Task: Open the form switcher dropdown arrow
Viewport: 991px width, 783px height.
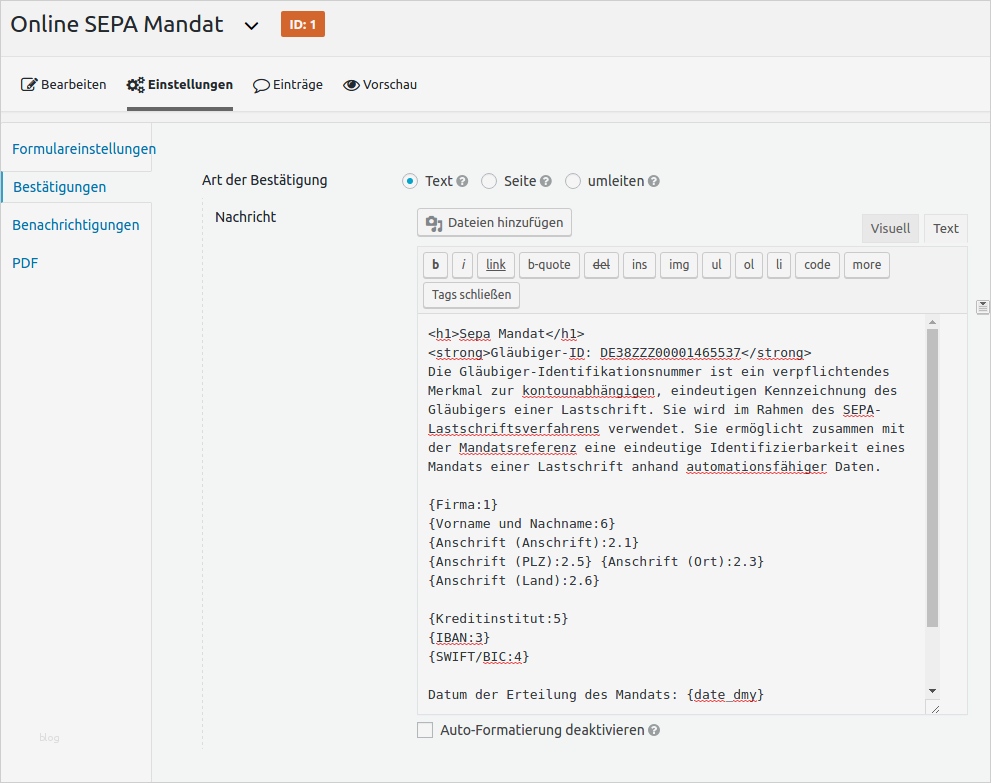Action: click(x=251, y=26)
